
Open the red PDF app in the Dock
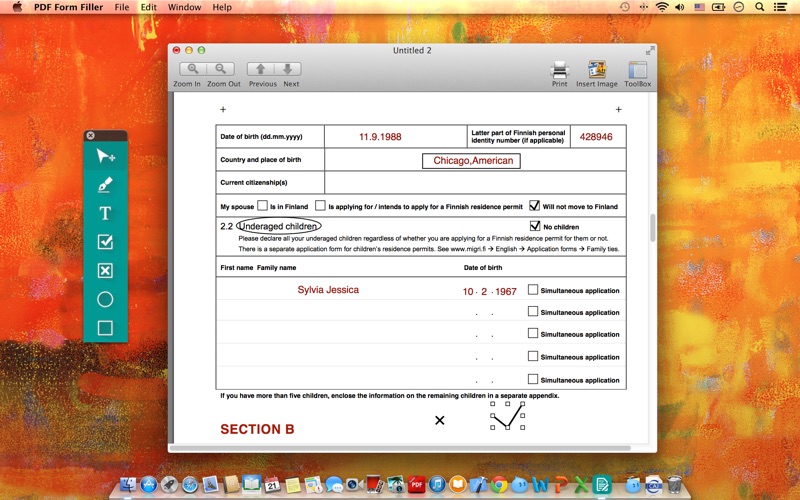(416, 484)
